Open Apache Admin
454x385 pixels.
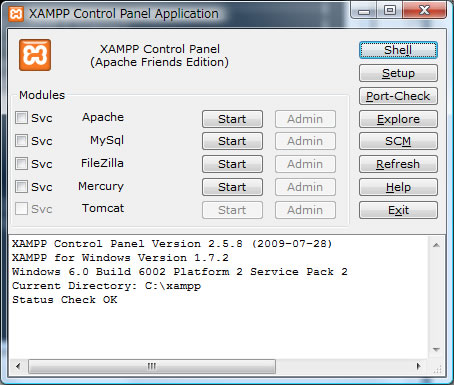[x=305, y=119]
